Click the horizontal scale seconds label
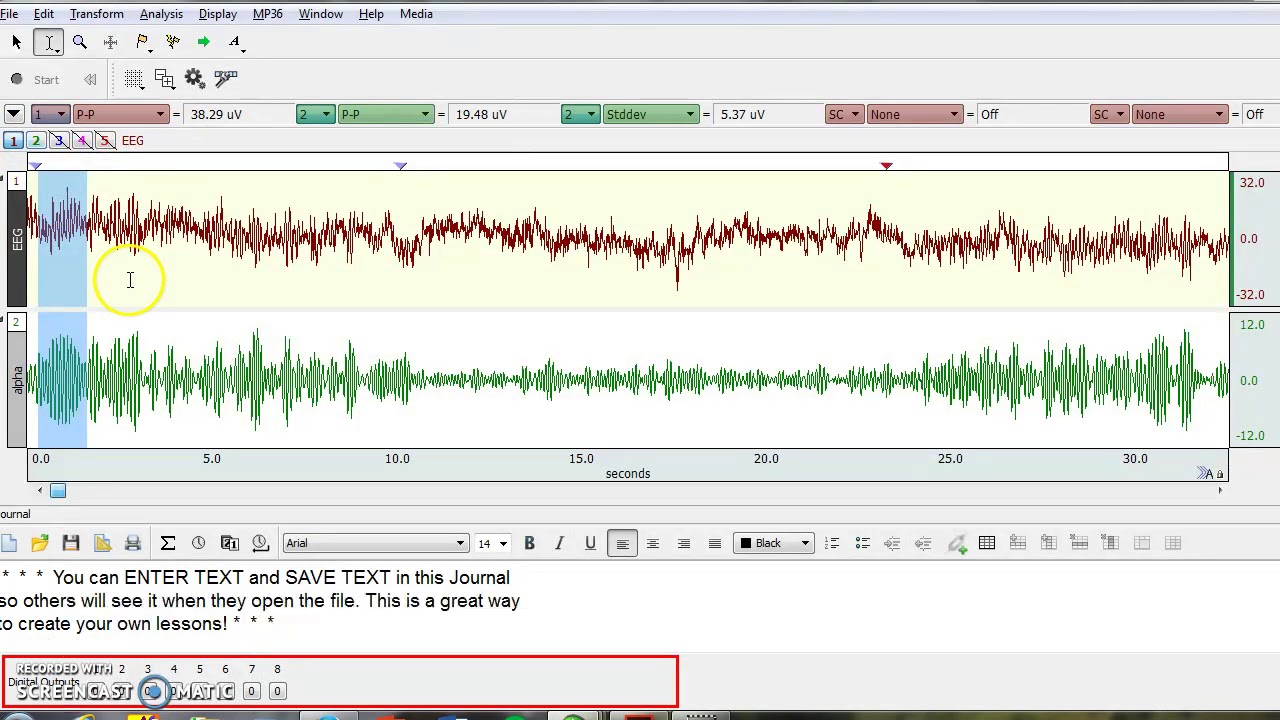 pos(628,474)
